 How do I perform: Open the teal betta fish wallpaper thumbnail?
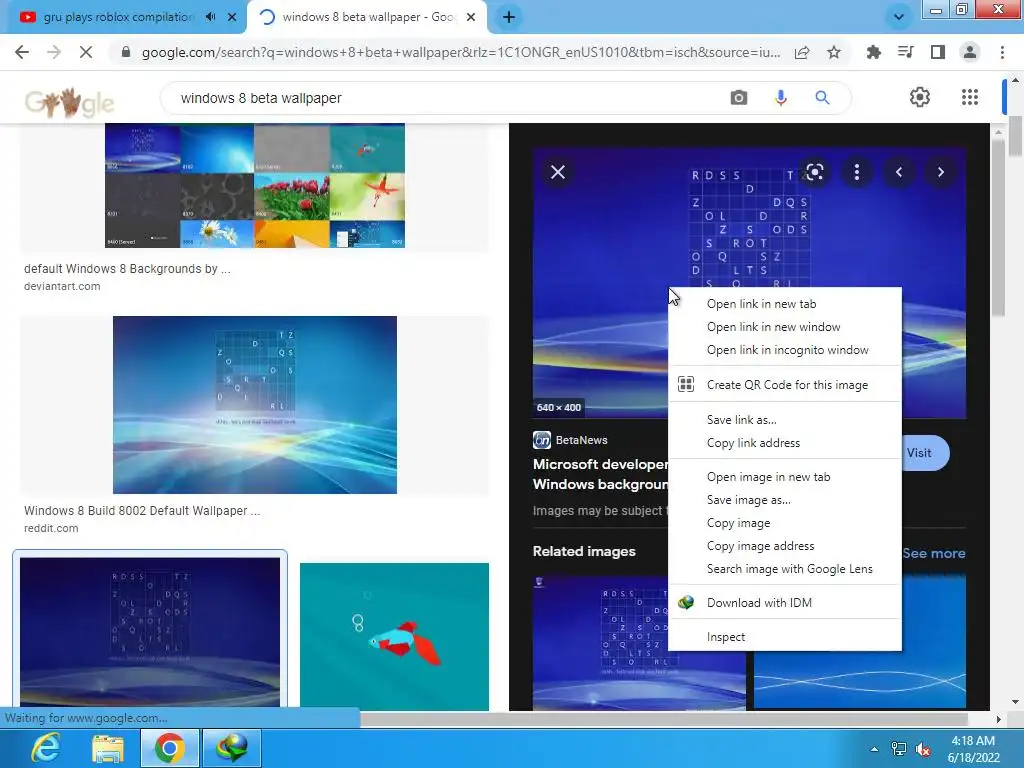click(394, 637)
